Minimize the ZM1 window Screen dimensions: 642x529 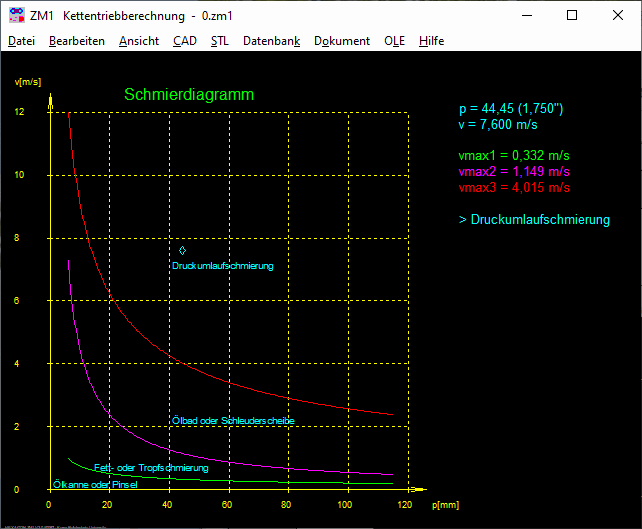click(525, 15)
